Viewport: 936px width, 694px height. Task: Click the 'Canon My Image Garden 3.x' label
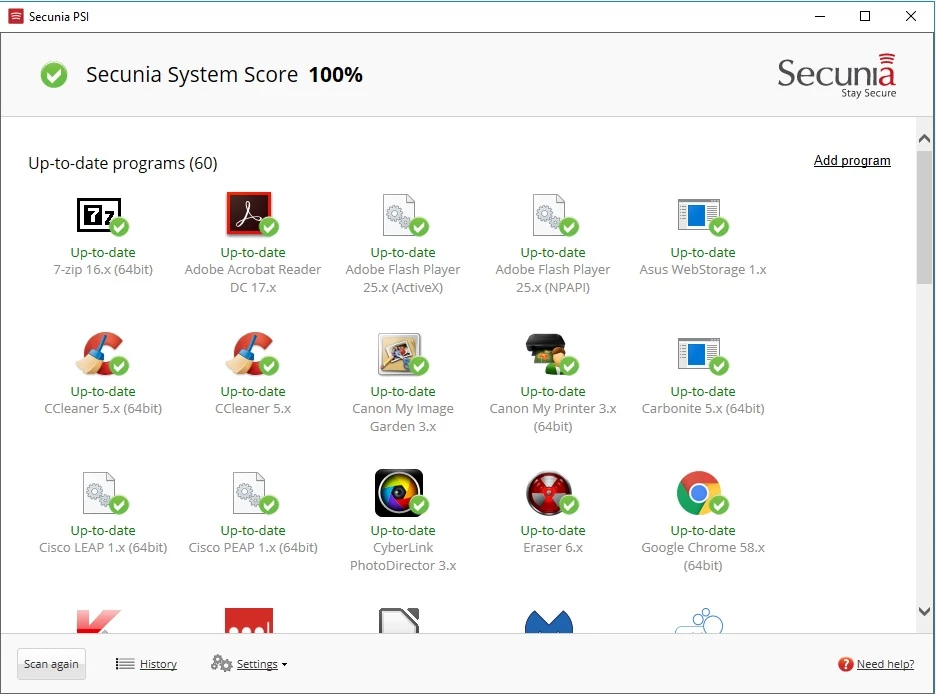(403, 417)
